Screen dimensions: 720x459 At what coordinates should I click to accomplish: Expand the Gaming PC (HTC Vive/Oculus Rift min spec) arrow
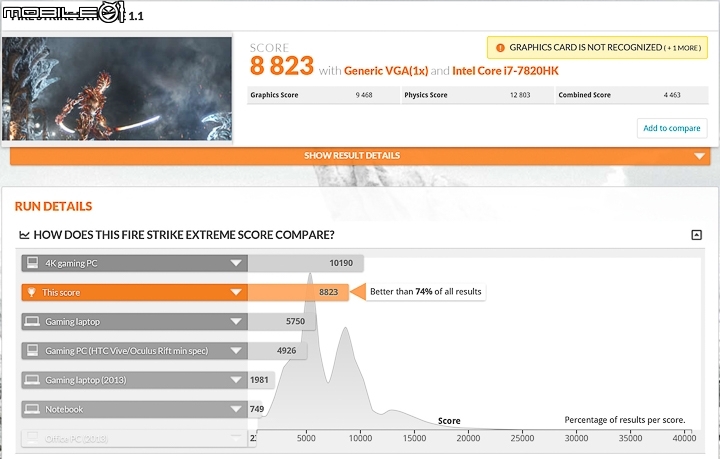[236, 351]
